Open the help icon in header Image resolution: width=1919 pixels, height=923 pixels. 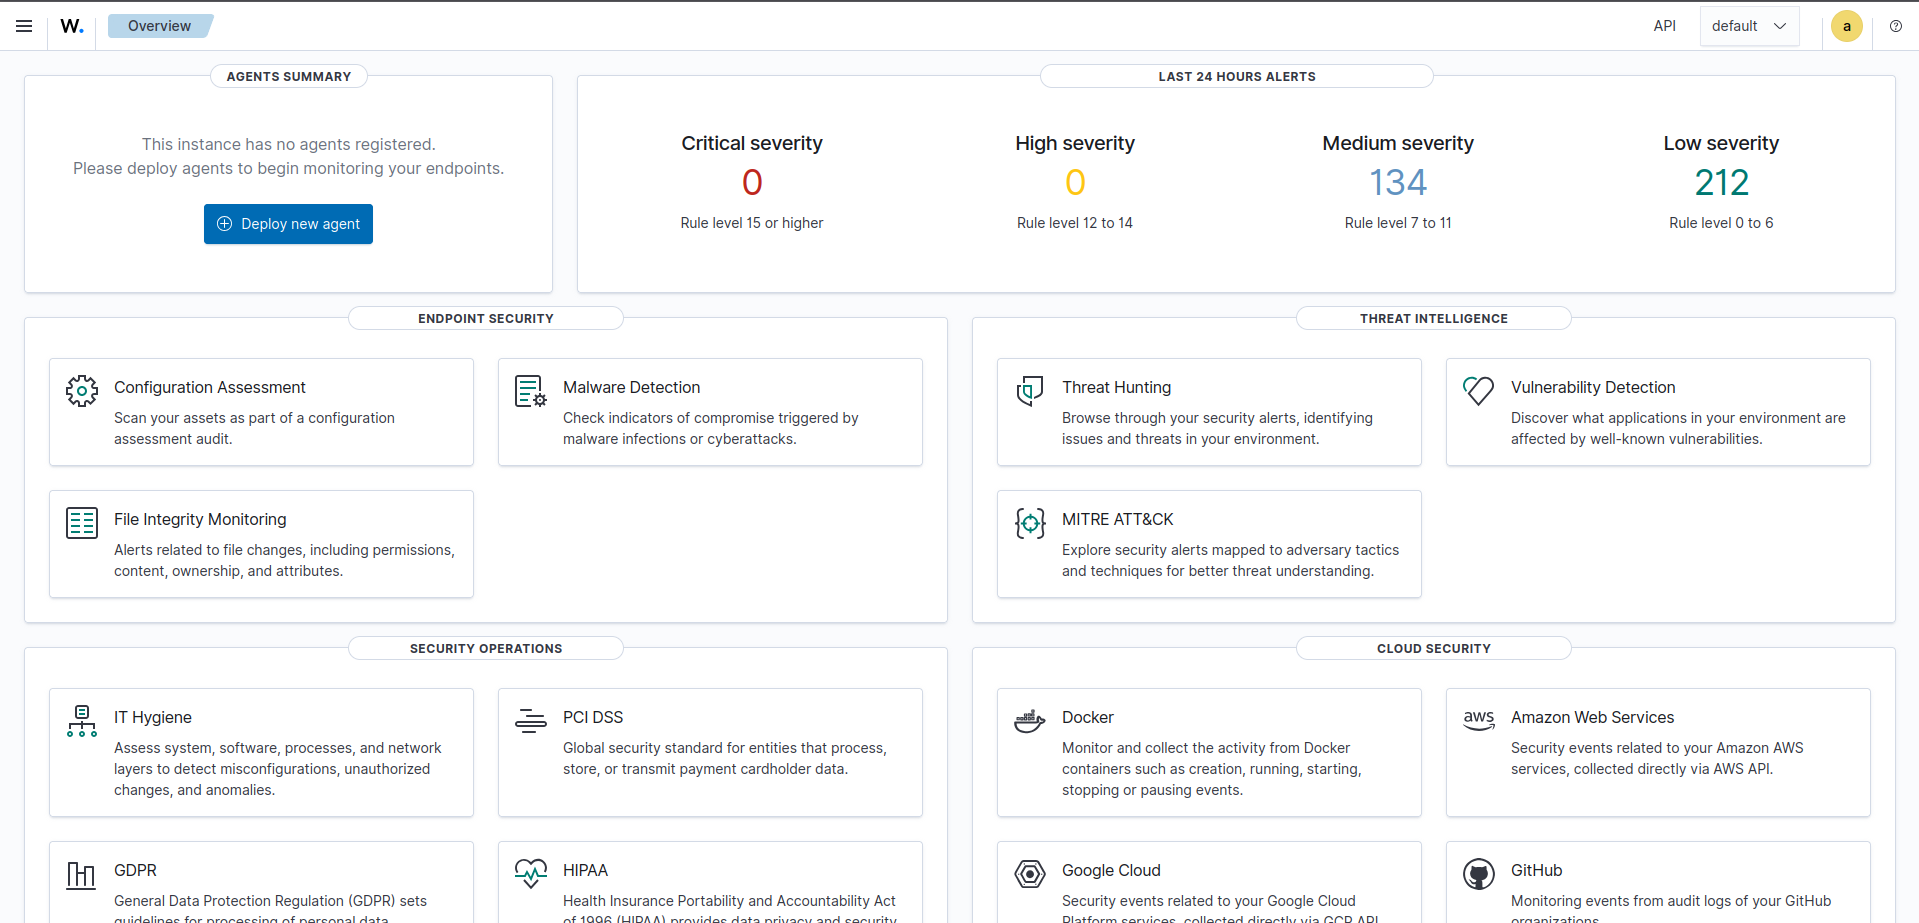point(1895,26)
